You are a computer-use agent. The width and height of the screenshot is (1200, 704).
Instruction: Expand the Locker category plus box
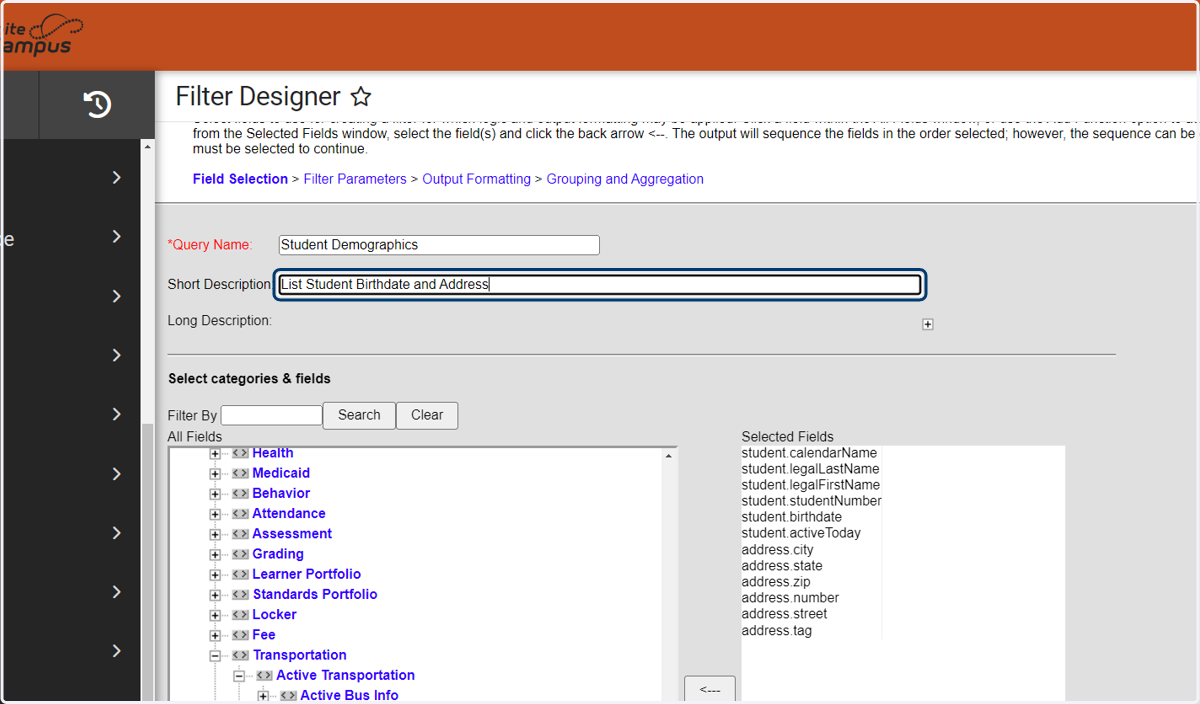point(215,615)
